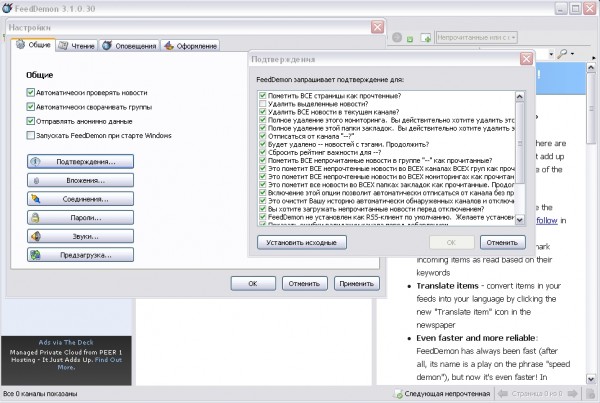Open the Find Out More ad link
Screen dimensions: 600x403
90,363
